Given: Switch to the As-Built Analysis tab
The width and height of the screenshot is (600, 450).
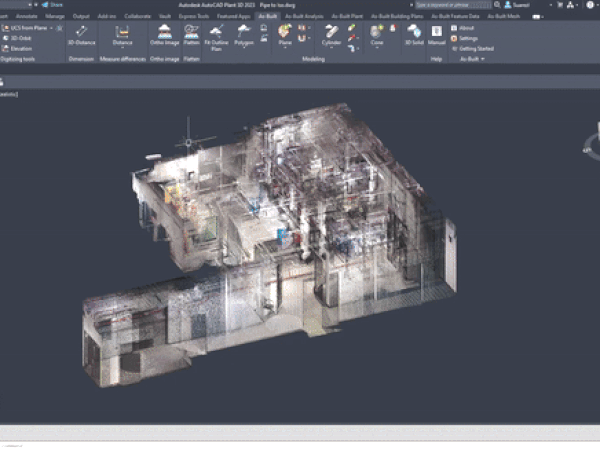Looking at the screenshot, I should pyautogui.click(x=304, y=16).
